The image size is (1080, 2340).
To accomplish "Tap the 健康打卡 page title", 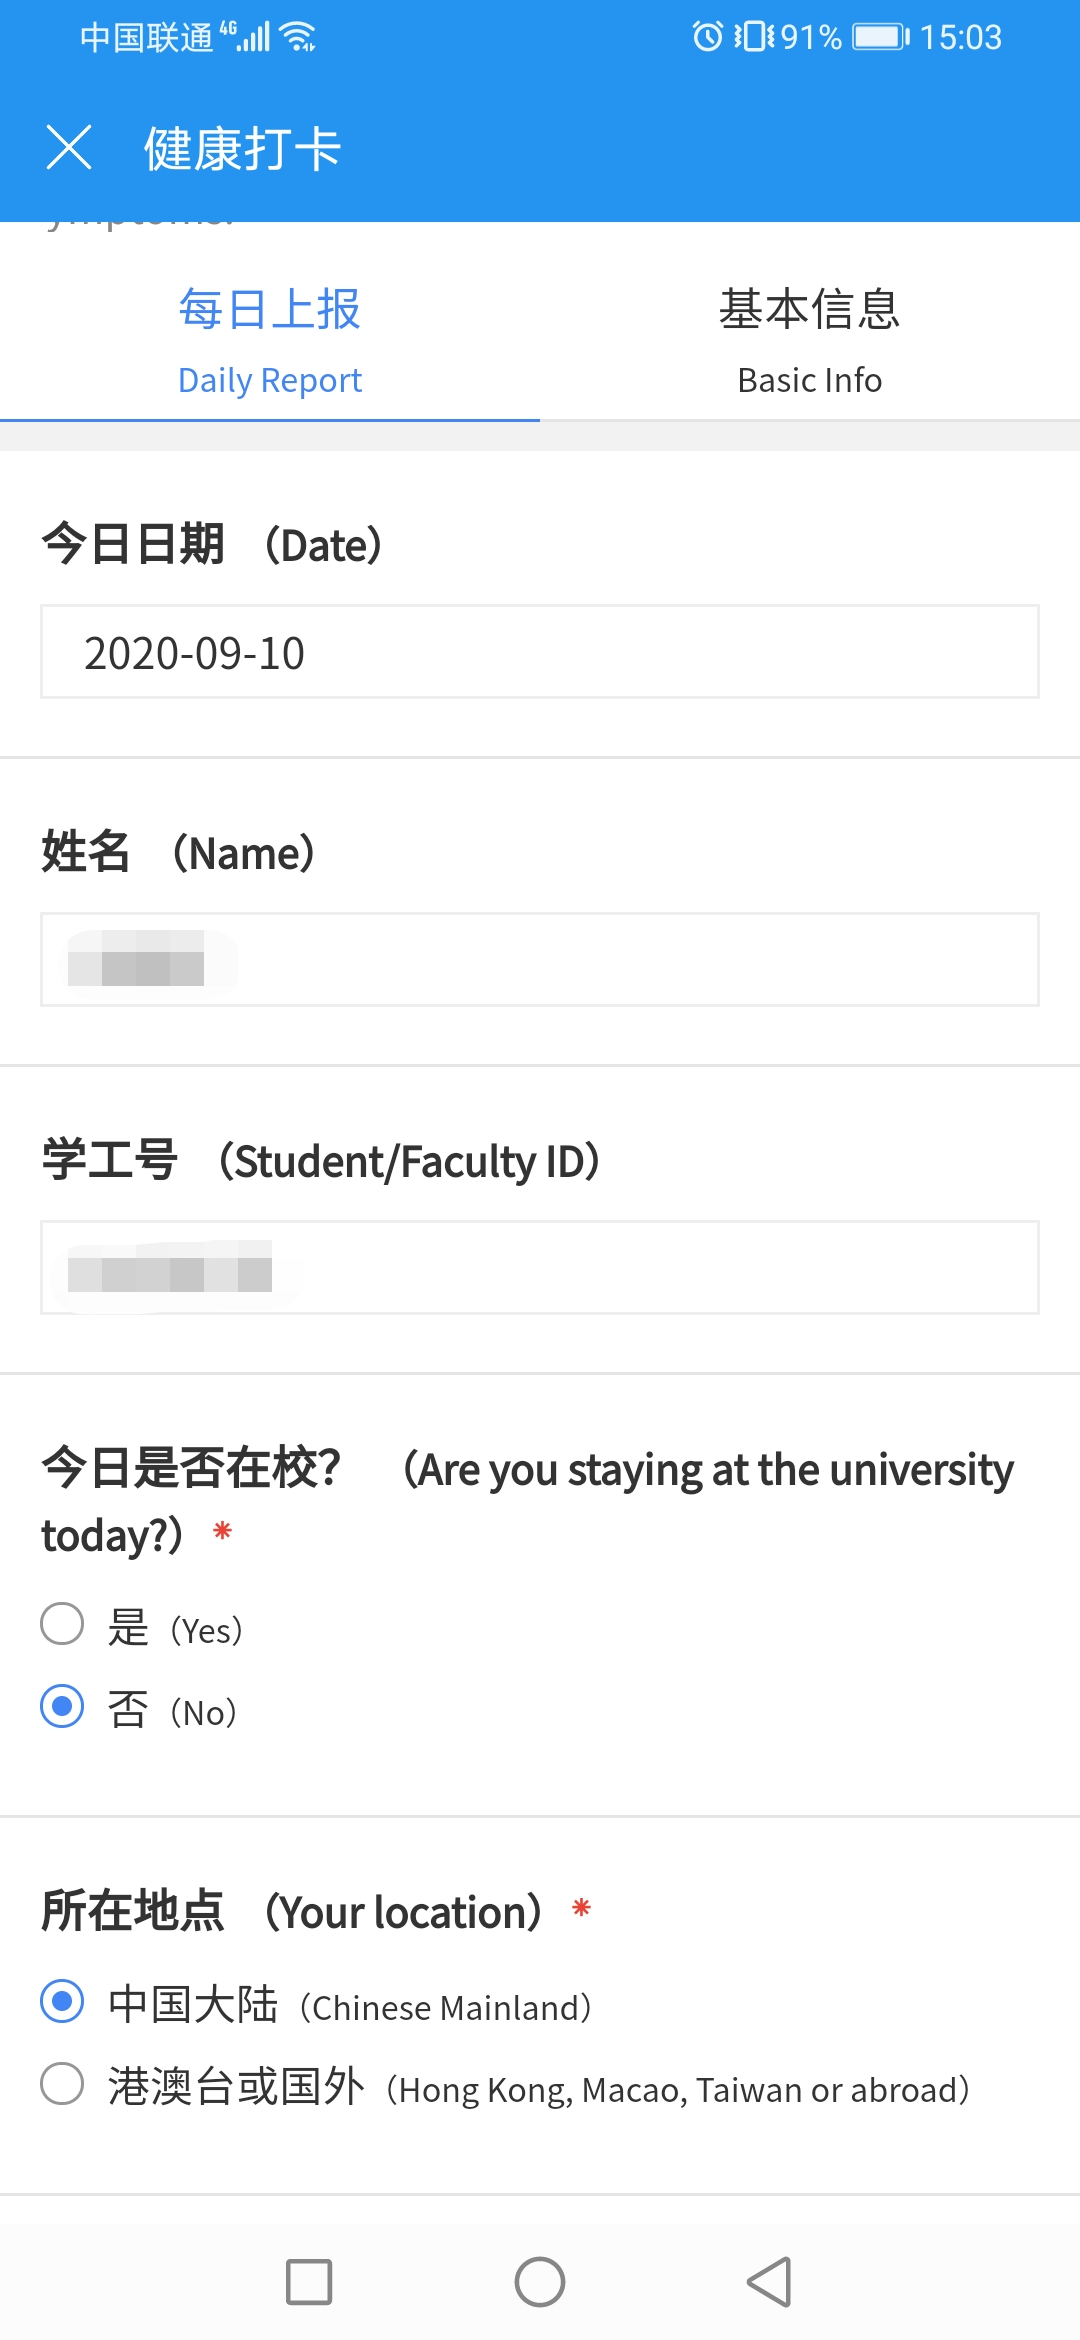I will point(243,149).
